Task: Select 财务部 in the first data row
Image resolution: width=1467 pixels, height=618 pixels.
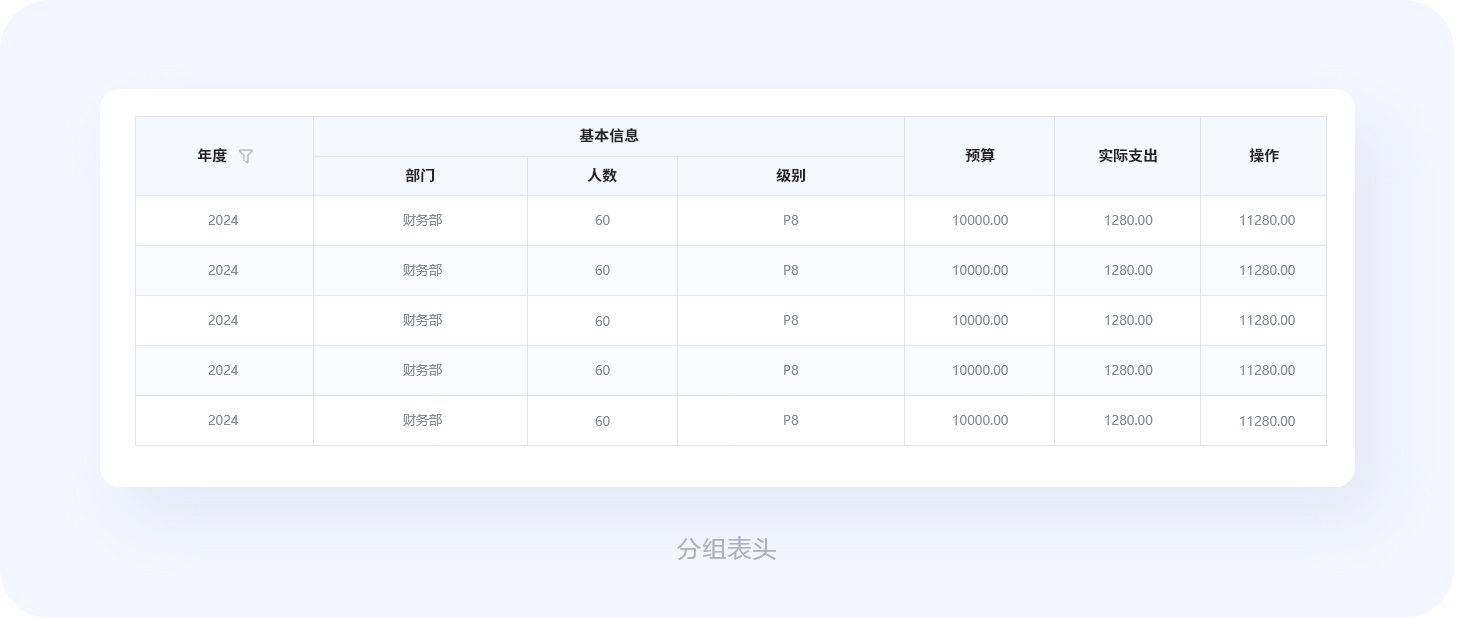Action: 422,220
